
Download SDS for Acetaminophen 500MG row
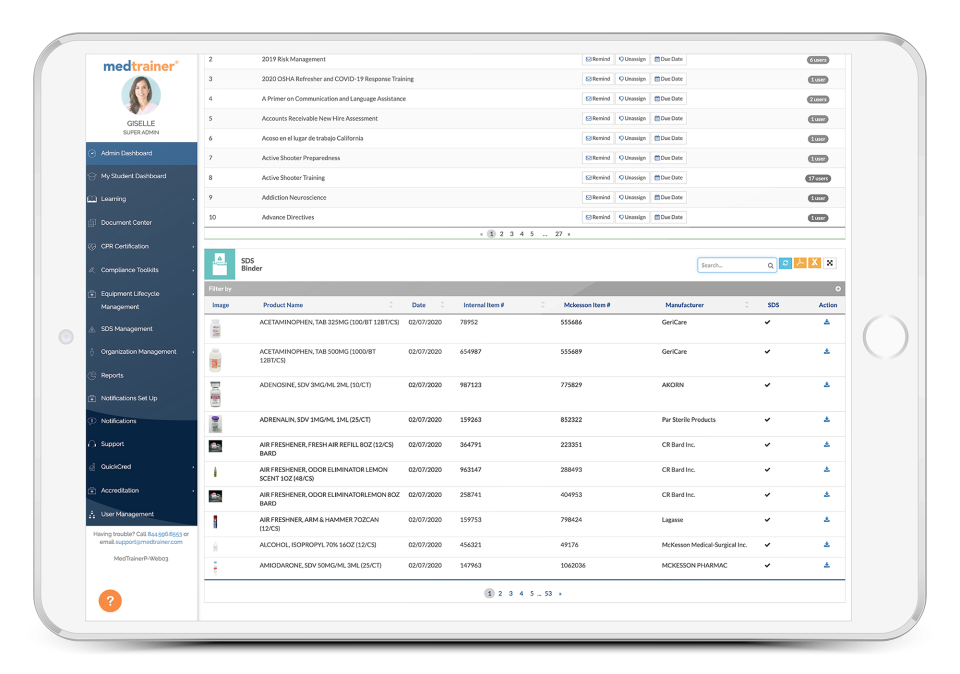pos(827,351)
